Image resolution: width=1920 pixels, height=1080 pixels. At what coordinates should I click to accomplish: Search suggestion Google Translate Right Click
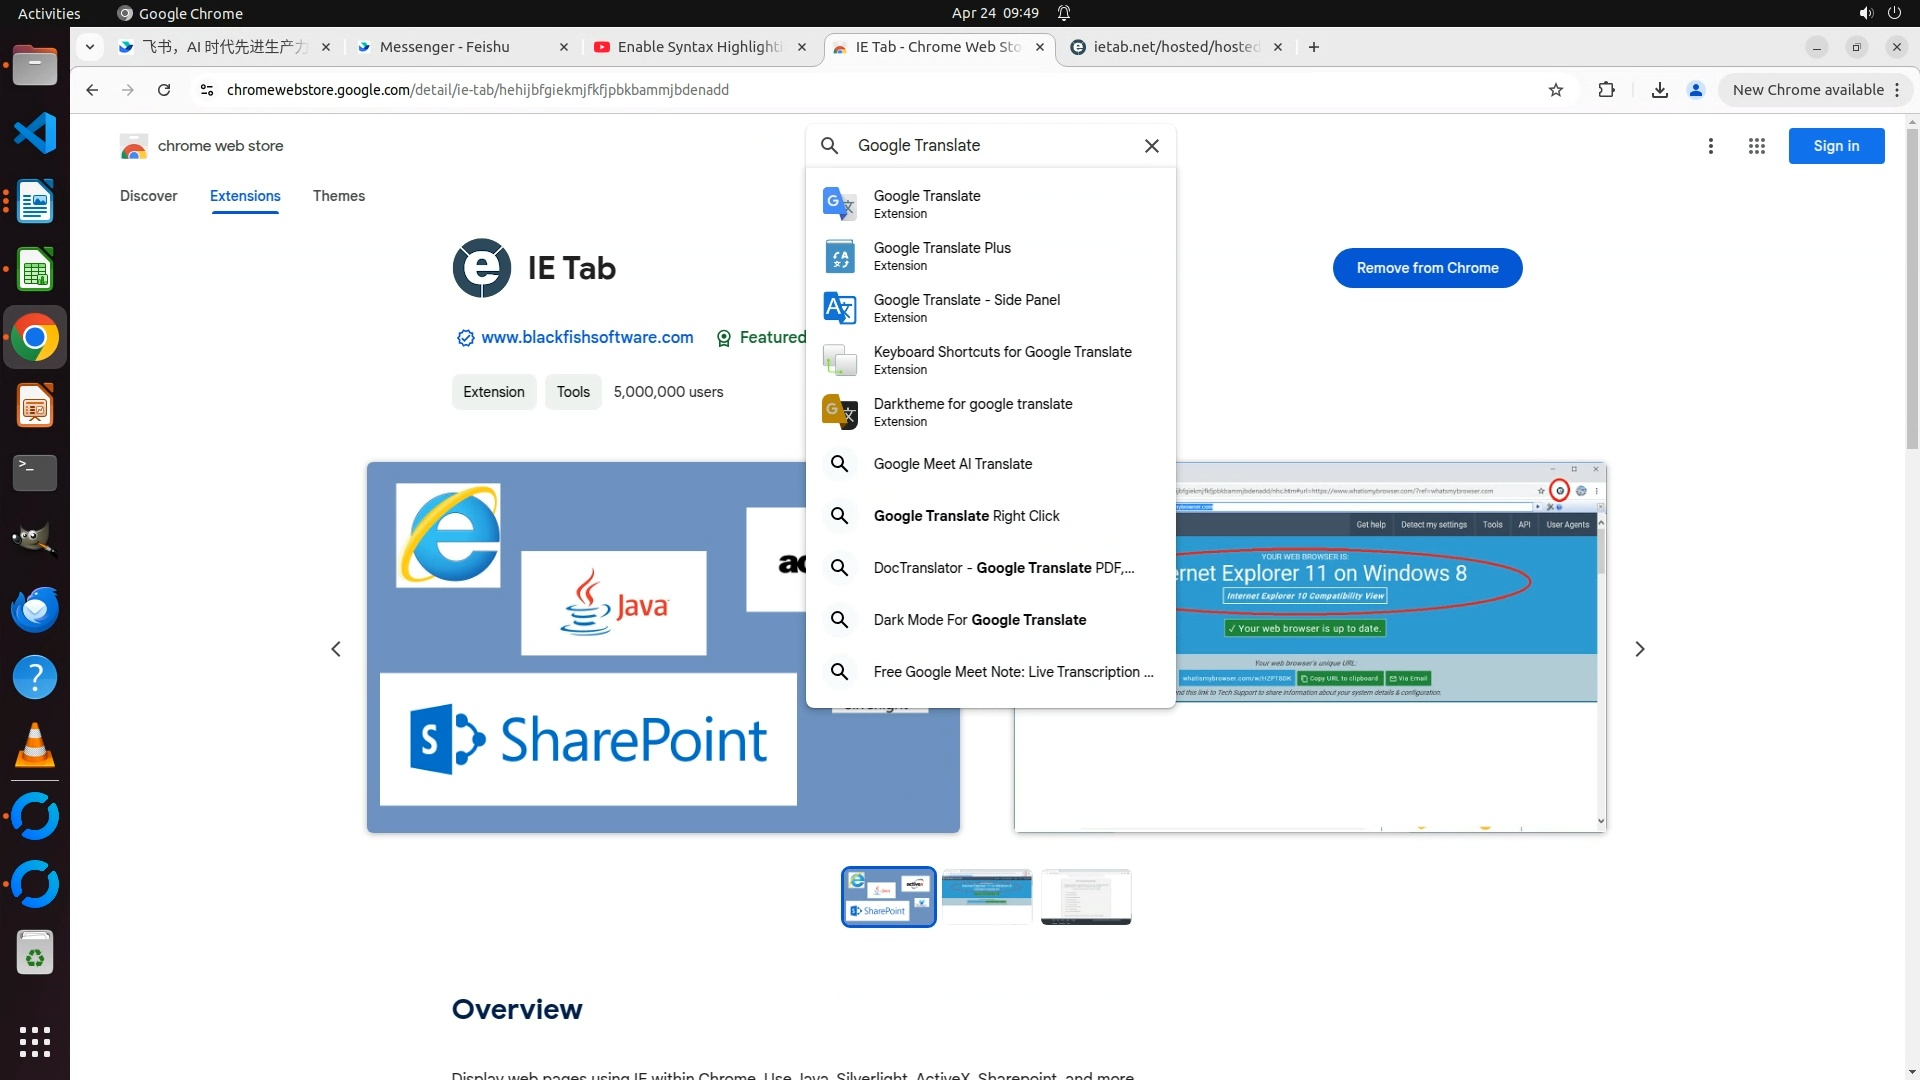point(966,516)
